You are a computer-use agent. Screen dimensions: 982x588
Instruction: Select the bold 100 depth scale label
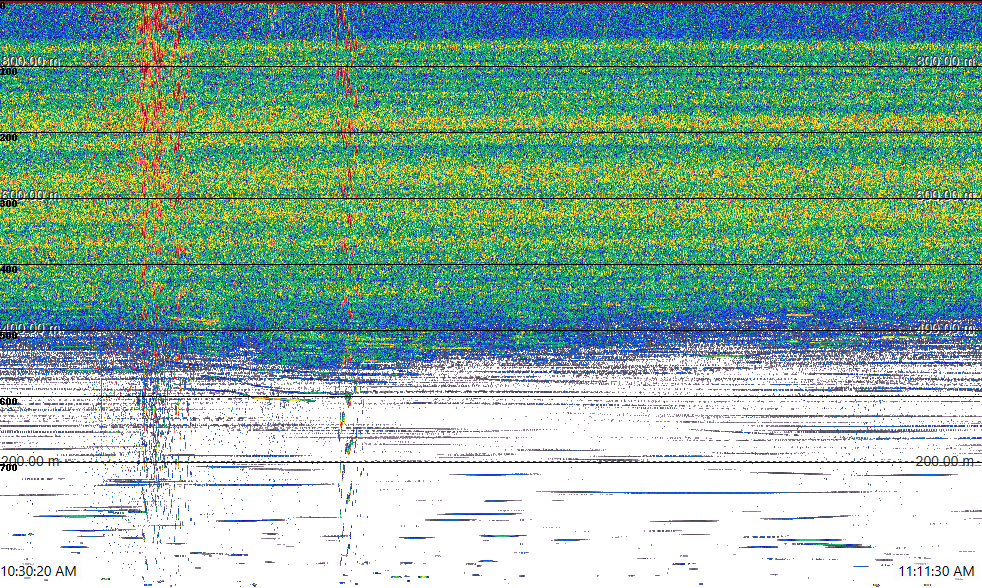point(9,72)
